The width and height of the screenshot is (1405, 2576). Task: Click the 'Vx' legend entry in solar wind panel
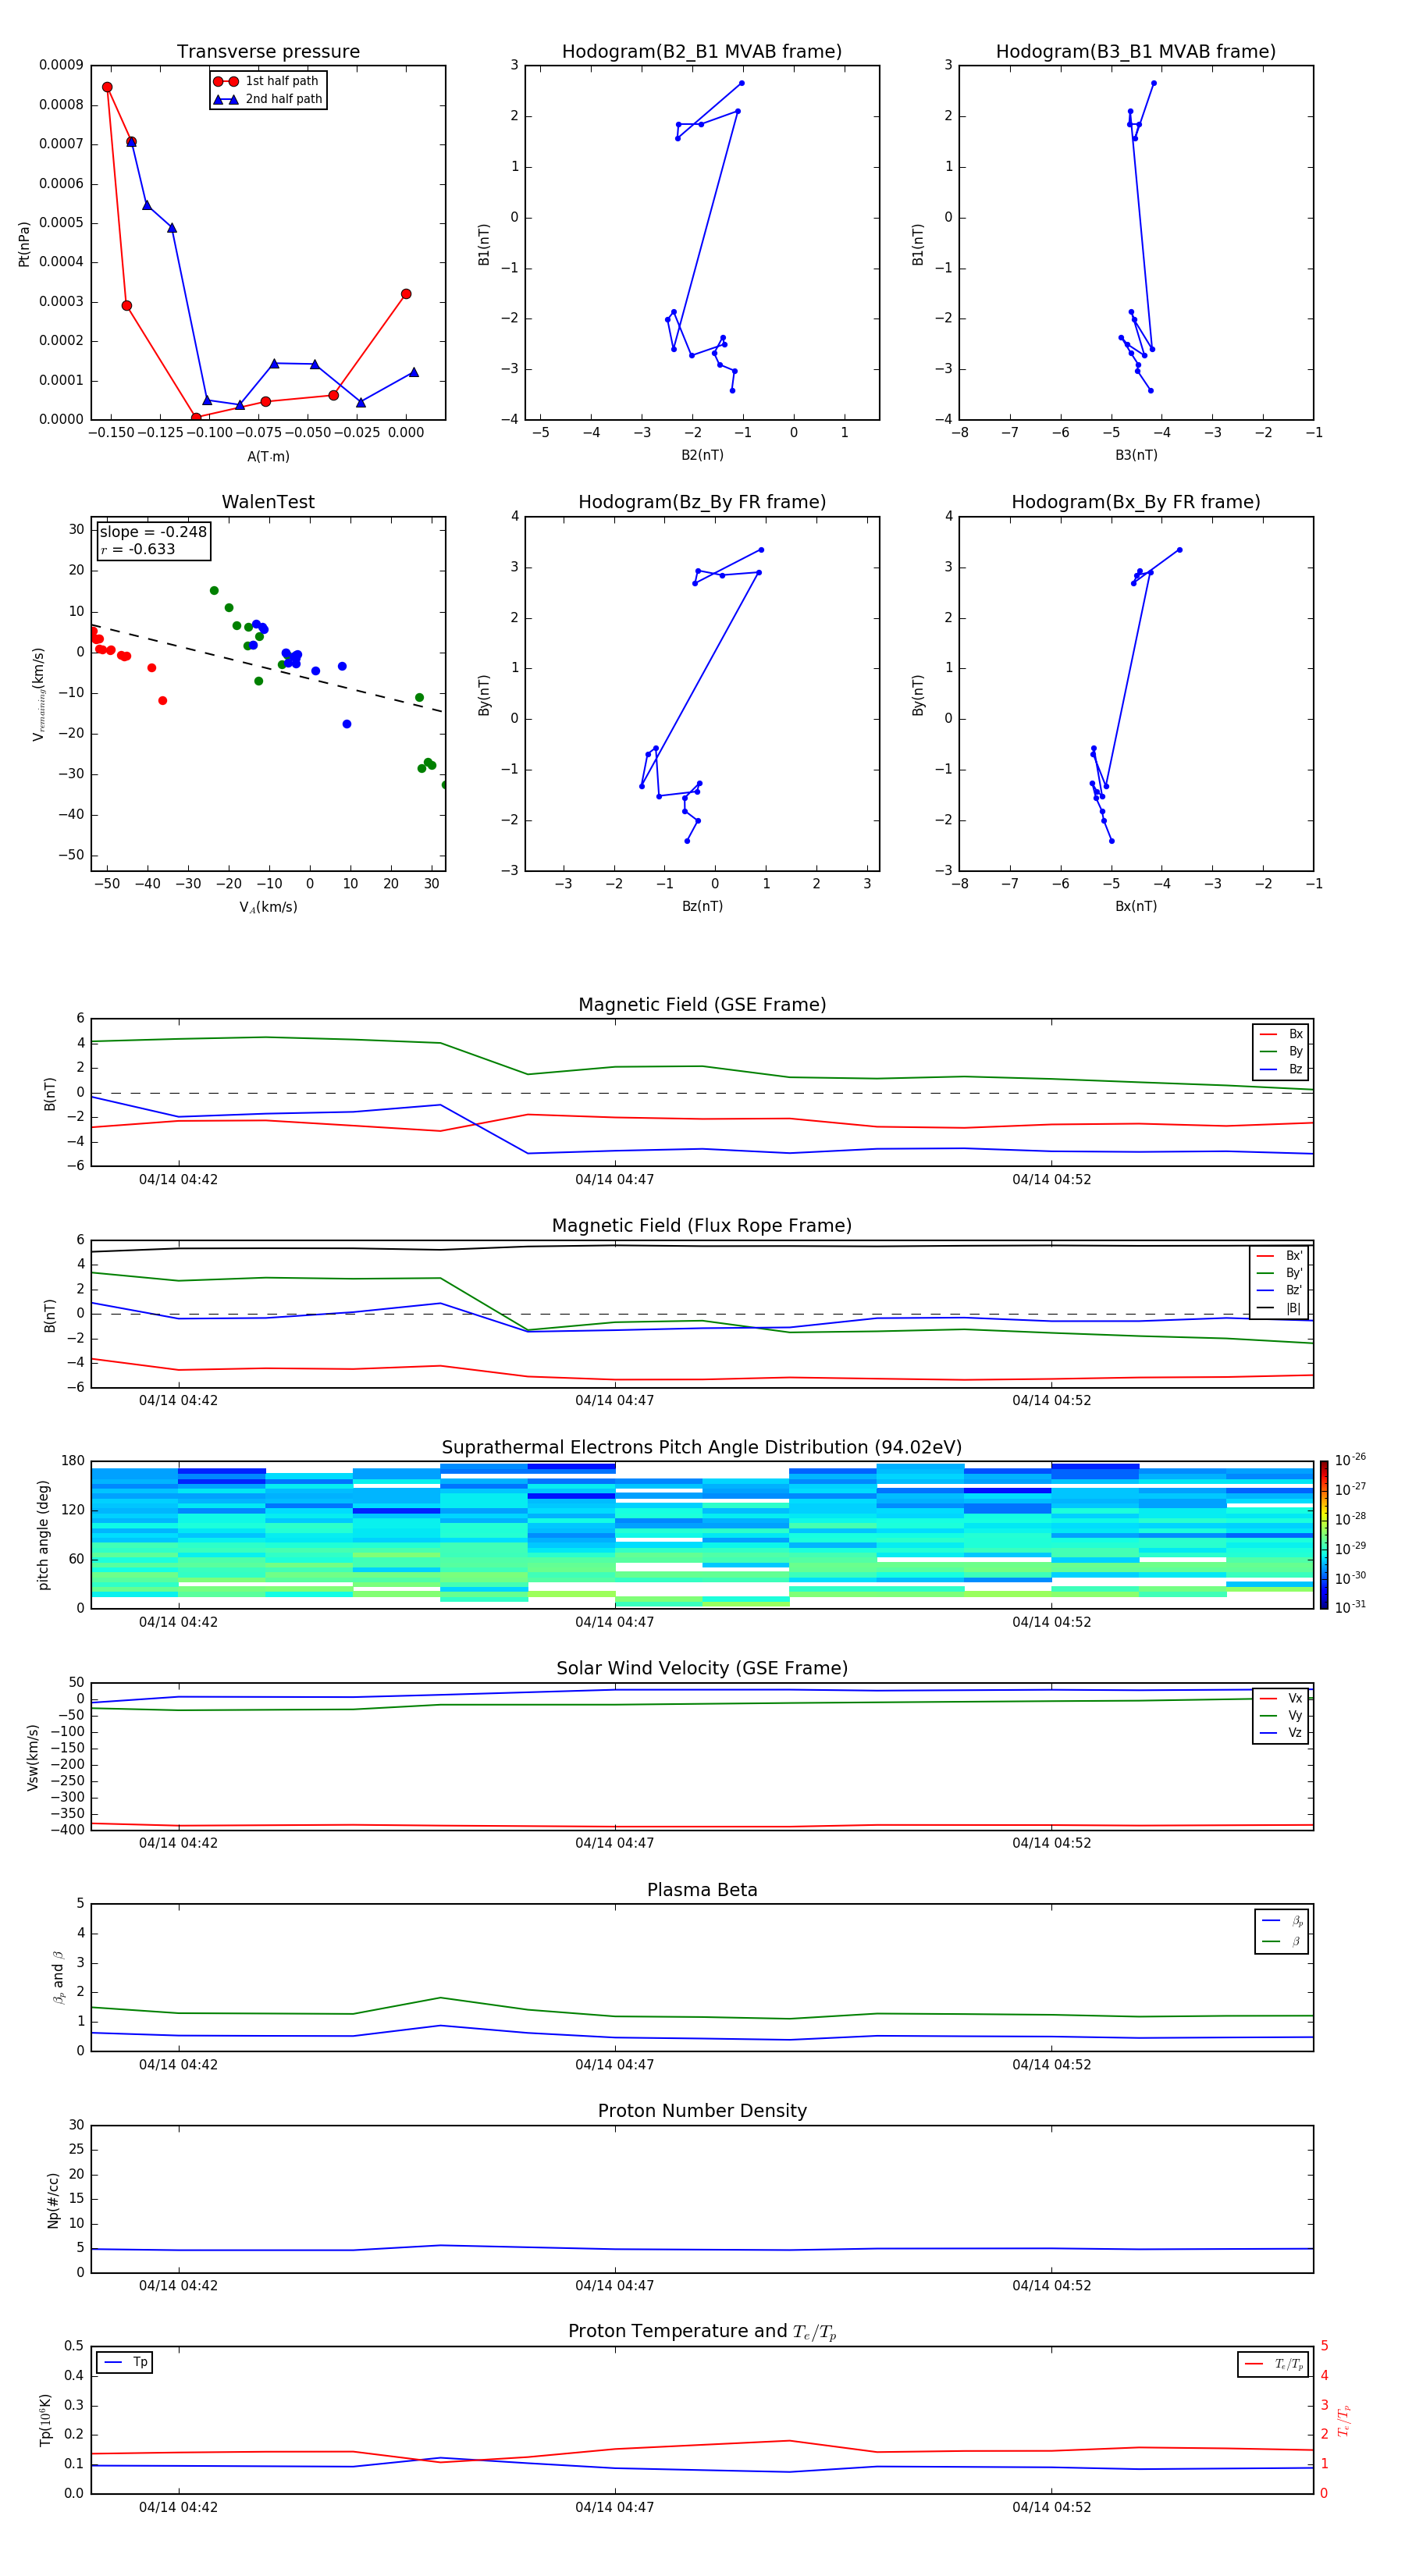1281,1699
